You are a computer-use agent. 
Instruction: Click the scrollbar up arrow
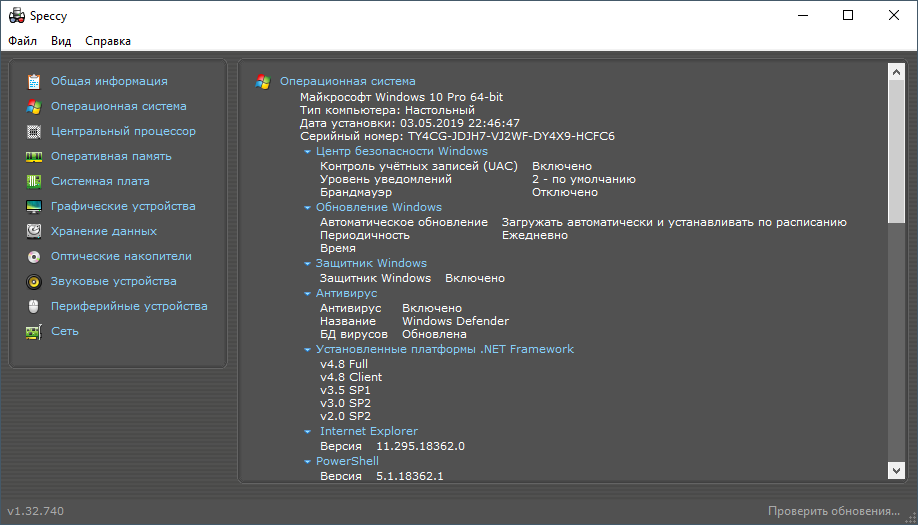coord(896,72)
